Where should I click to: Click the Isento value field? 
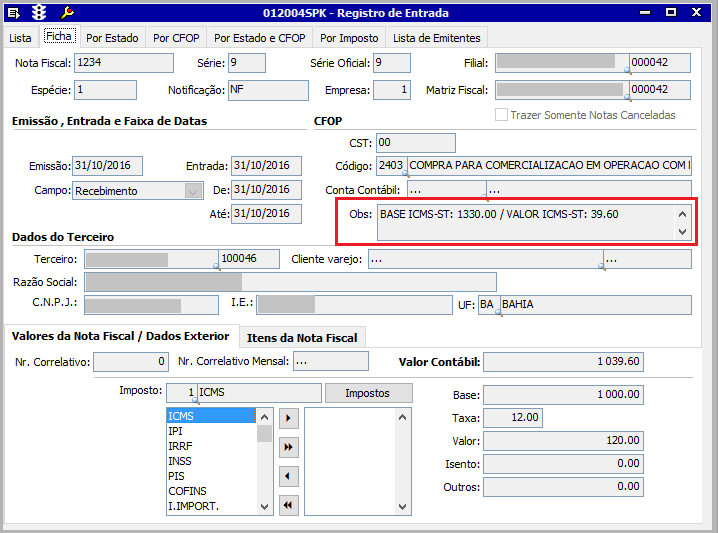563,464
